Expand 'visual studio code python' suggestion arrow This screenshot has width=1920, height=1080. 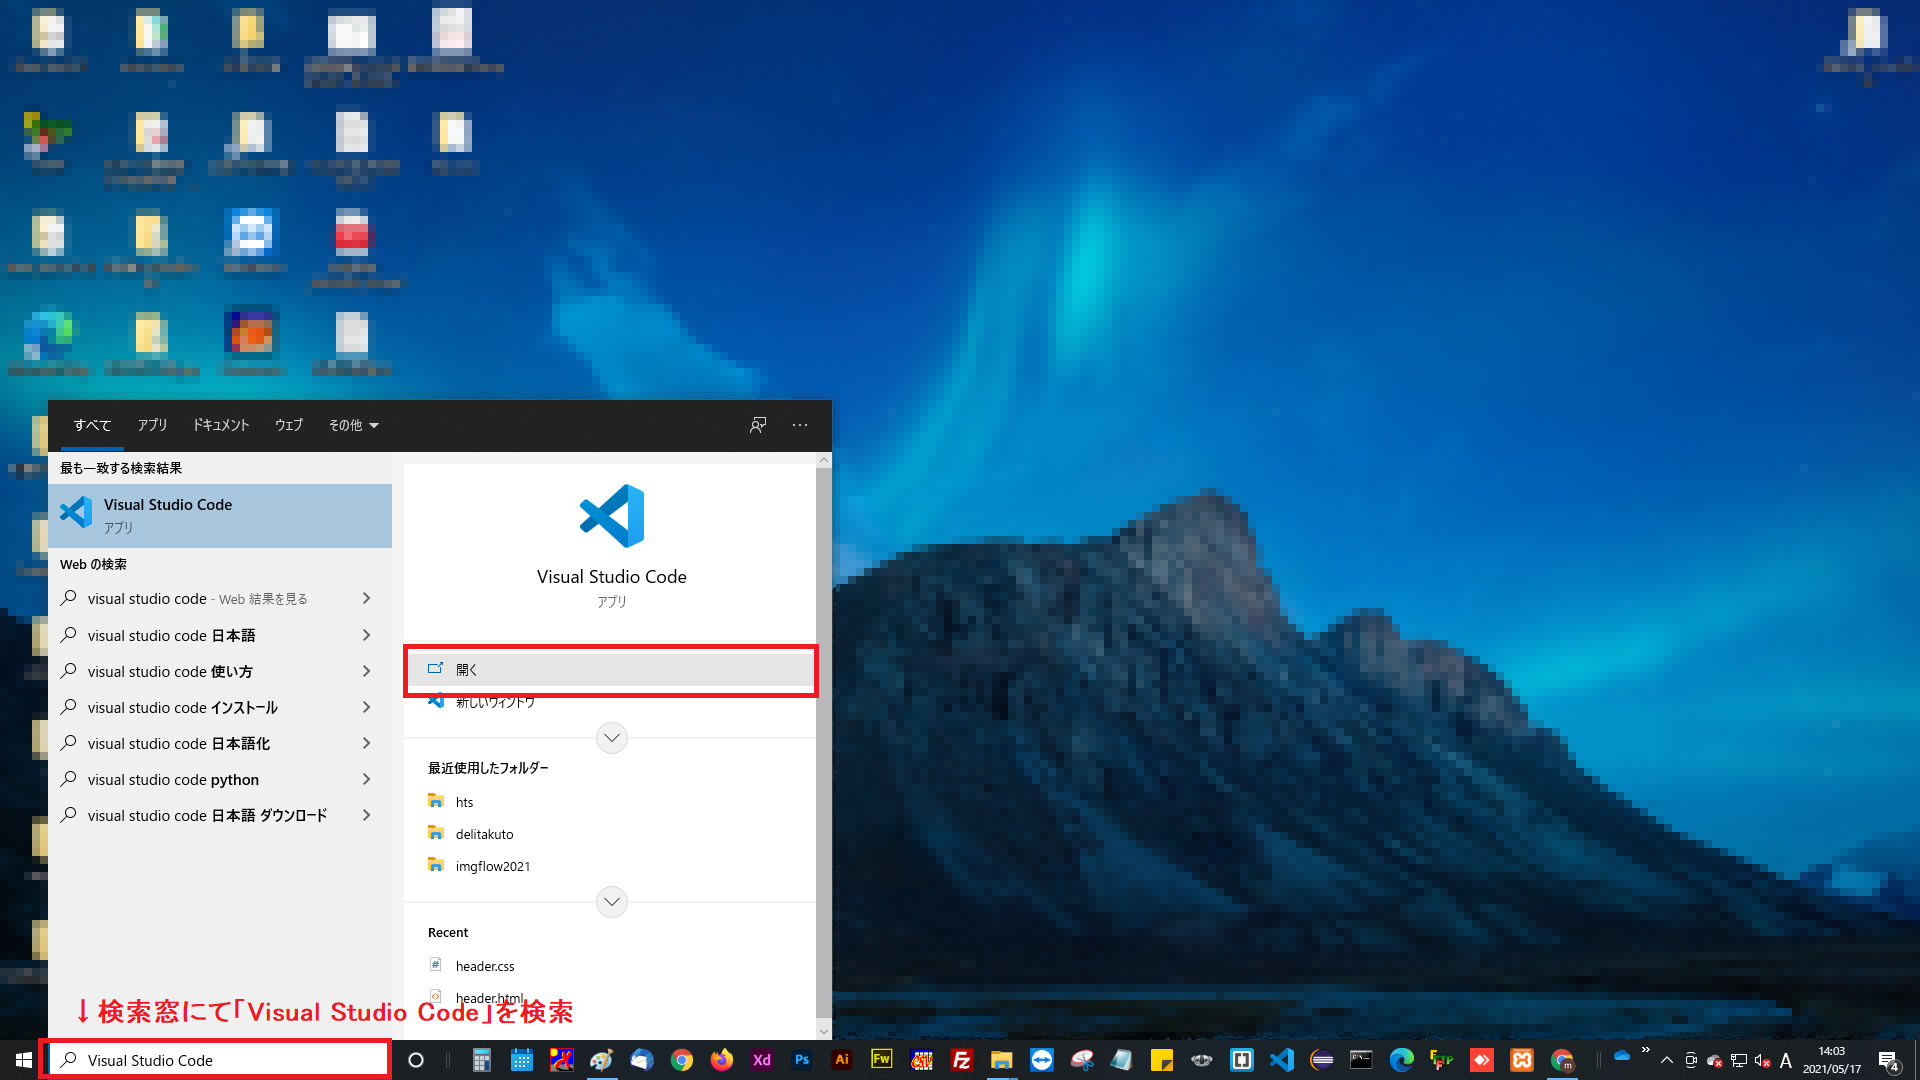[367, 779]
